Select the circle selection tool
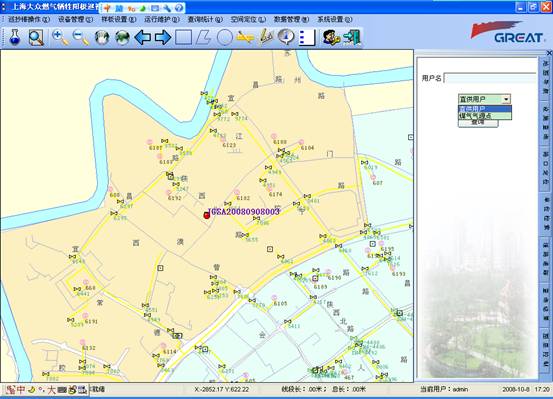Viewport: 553px width, 399px height. tap(225, 37)
